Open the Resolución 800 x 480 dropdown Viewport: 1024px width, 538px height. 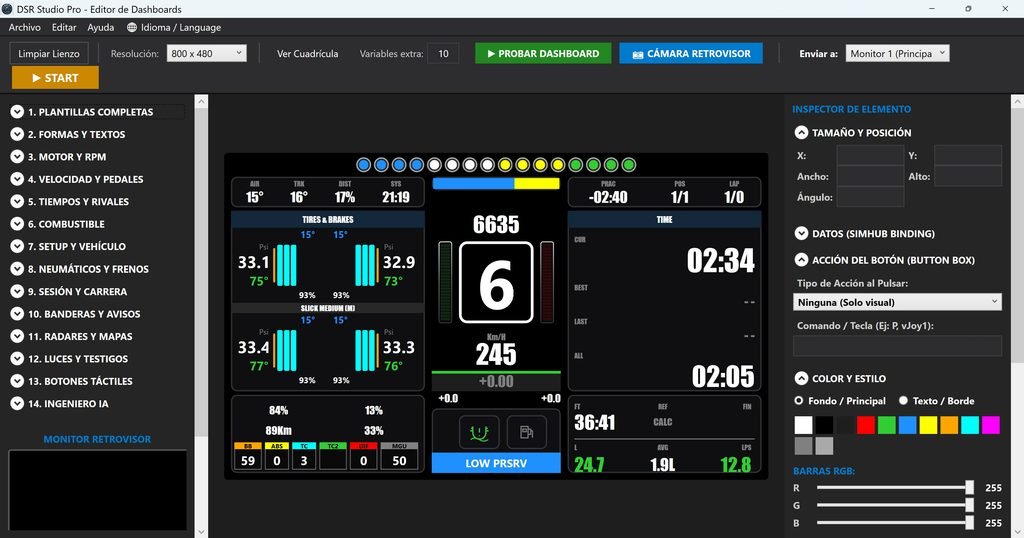(206, 54)
